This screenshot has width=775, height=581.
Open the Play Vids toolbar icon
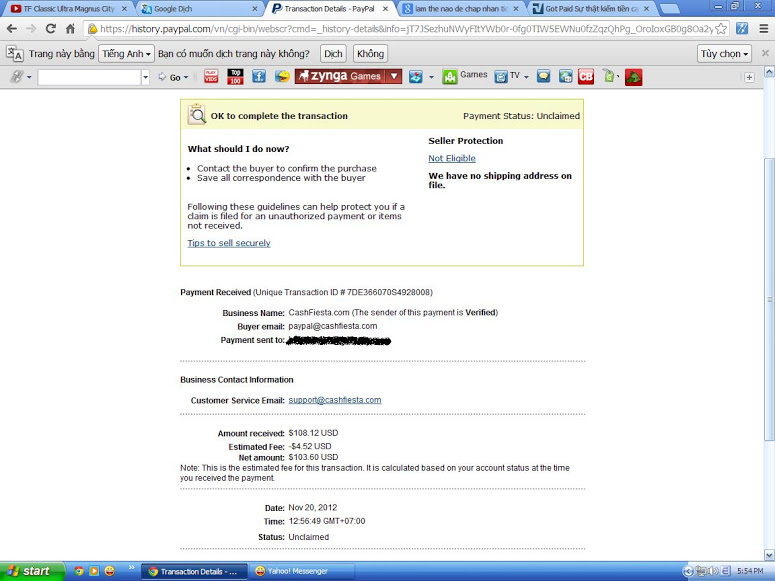click(x=211, y=77)
